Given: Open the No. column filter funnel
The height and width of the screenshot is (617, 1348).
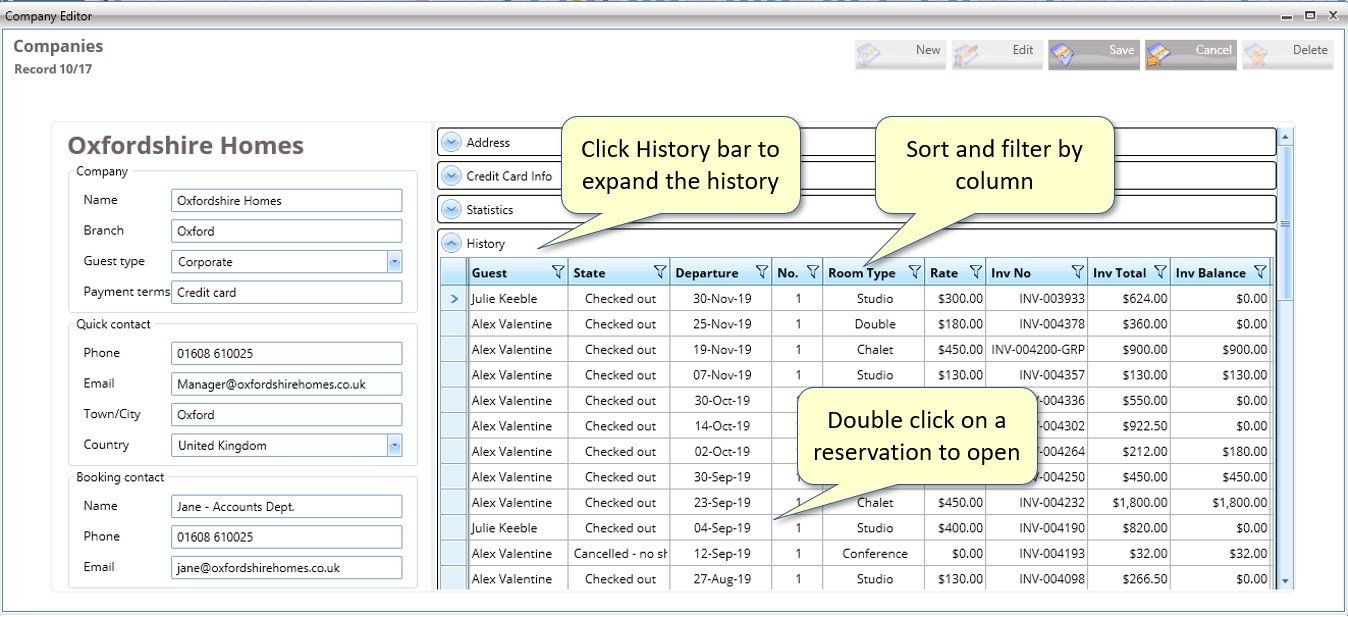Looking at the screenshot, I should (813, 272).
